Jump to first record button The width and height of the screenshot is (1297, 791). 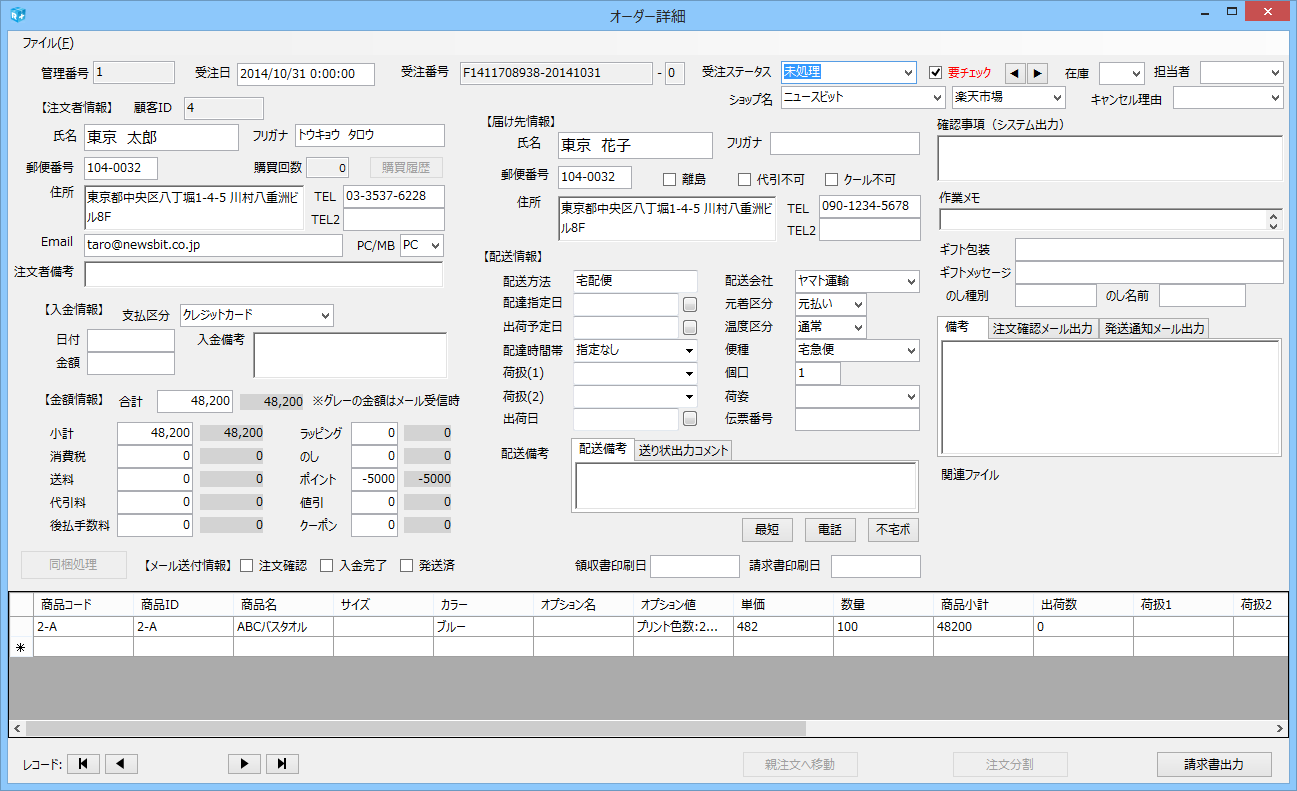(83, 764)
